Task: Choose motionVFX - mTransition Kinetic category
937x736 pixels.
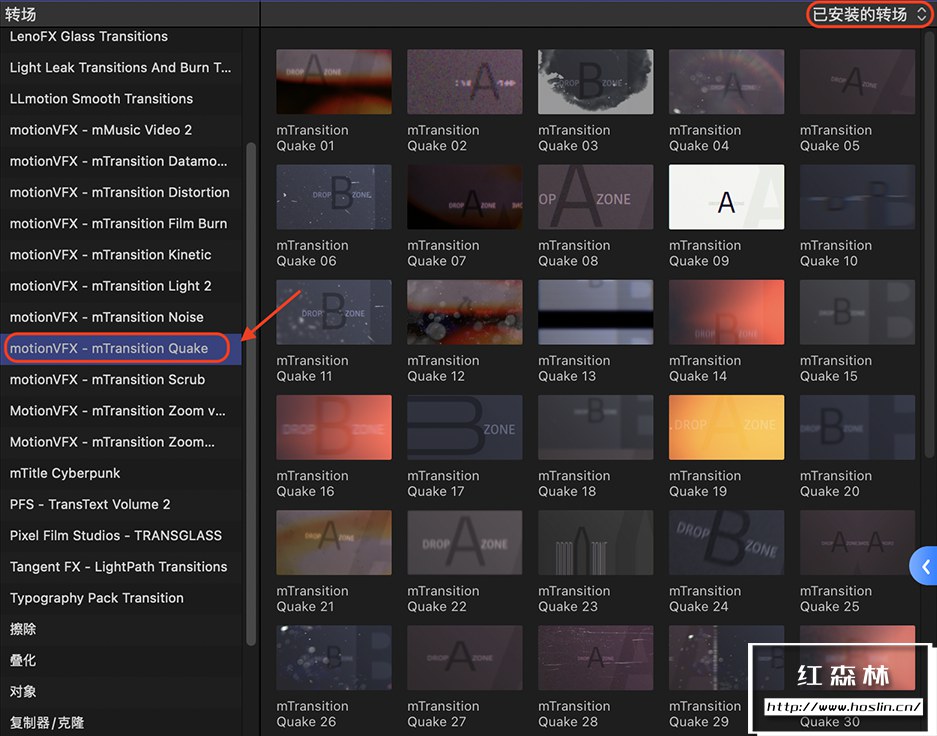Action: point(121,254)
